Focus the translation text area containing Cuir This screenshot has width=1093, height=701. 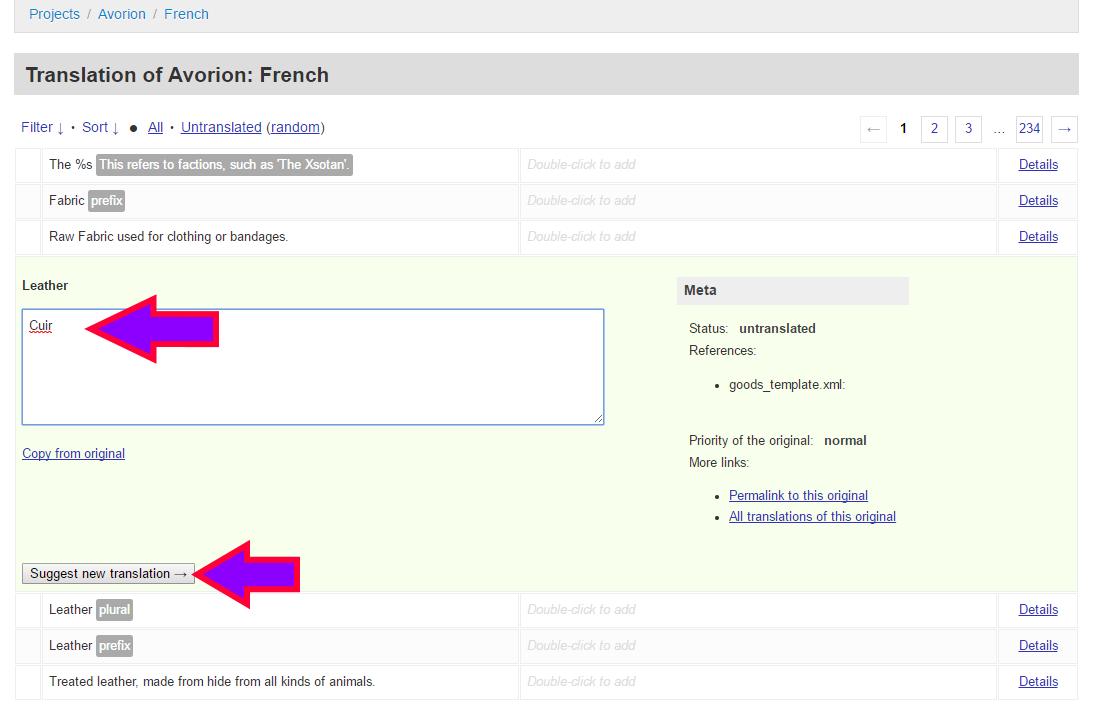[x=312, y=380]
